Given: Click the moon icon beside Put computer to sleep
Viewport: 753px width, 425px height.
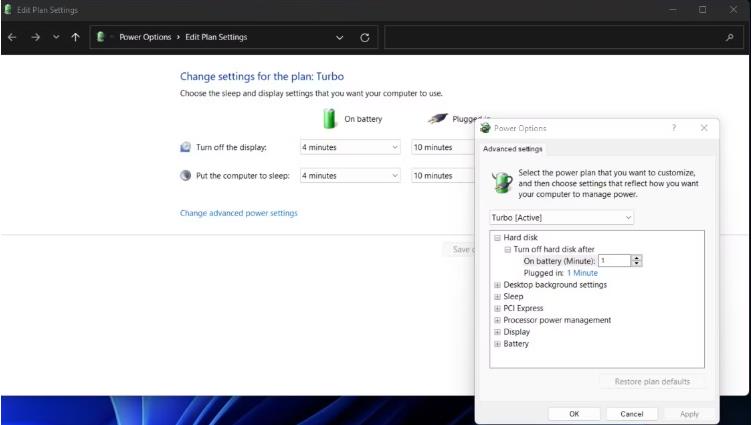Looking at the screenshot, I should tap(185, 176).
